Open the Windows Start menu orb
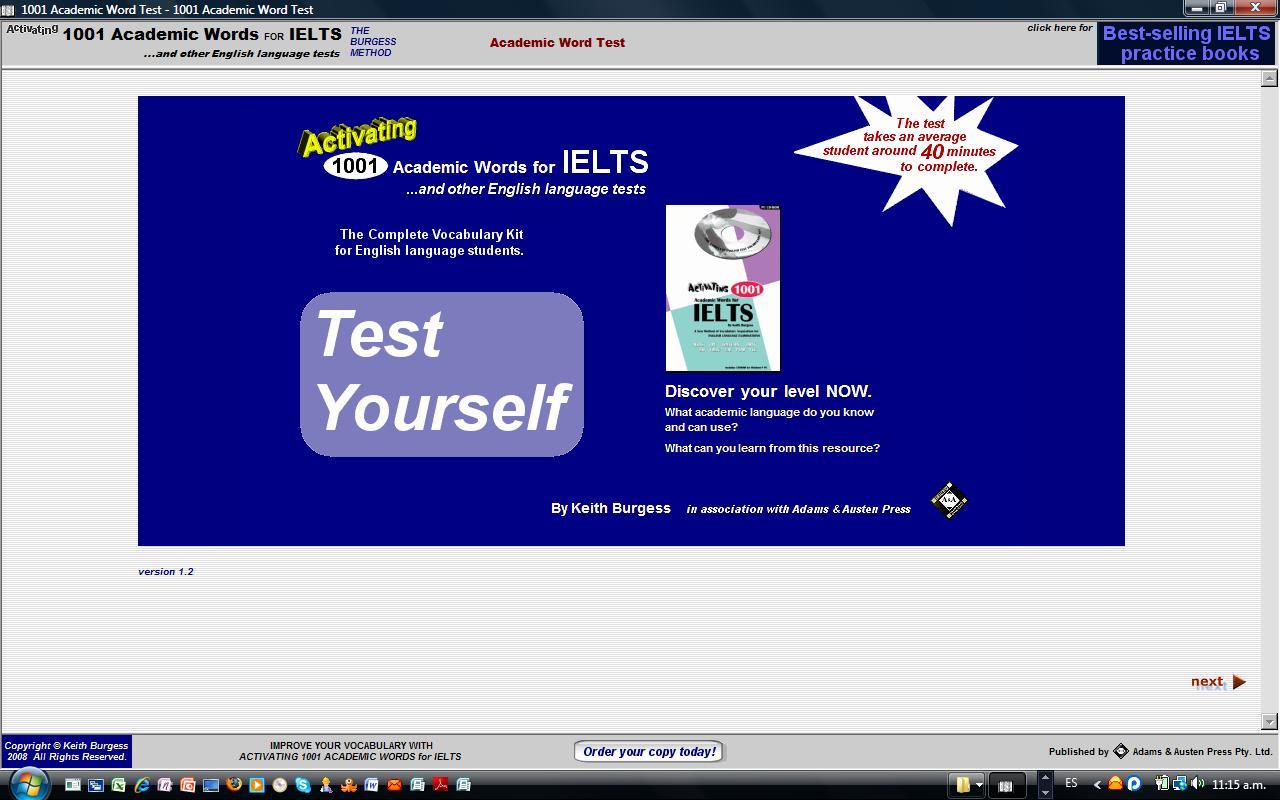This screenshot has height=800, width=1280. click(28, 785)
